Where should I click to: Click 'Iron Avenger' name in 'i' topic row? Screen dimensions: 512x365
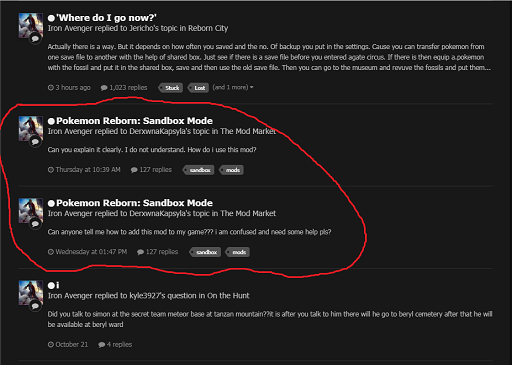coord(70,296)
